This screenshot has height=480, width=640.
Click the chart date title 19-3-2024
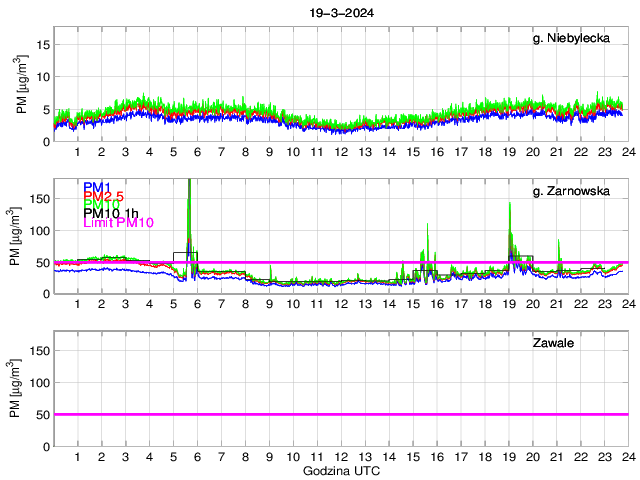340,12
